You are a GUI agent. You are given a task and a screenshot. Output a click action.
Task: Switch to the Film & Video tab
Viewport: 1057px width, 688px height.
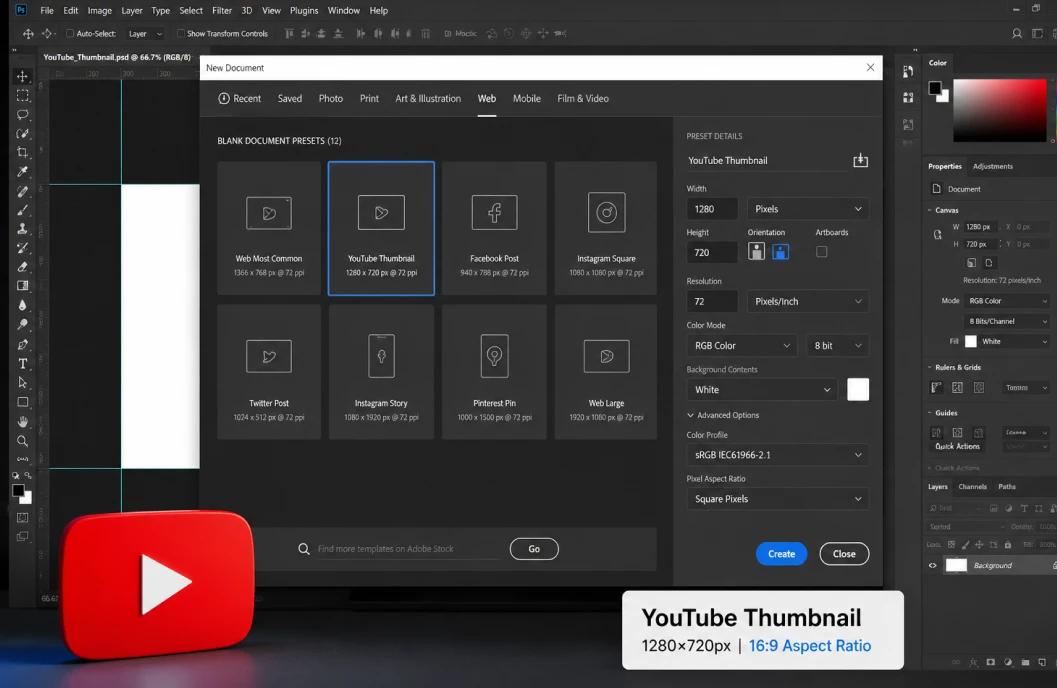(582, 98)
